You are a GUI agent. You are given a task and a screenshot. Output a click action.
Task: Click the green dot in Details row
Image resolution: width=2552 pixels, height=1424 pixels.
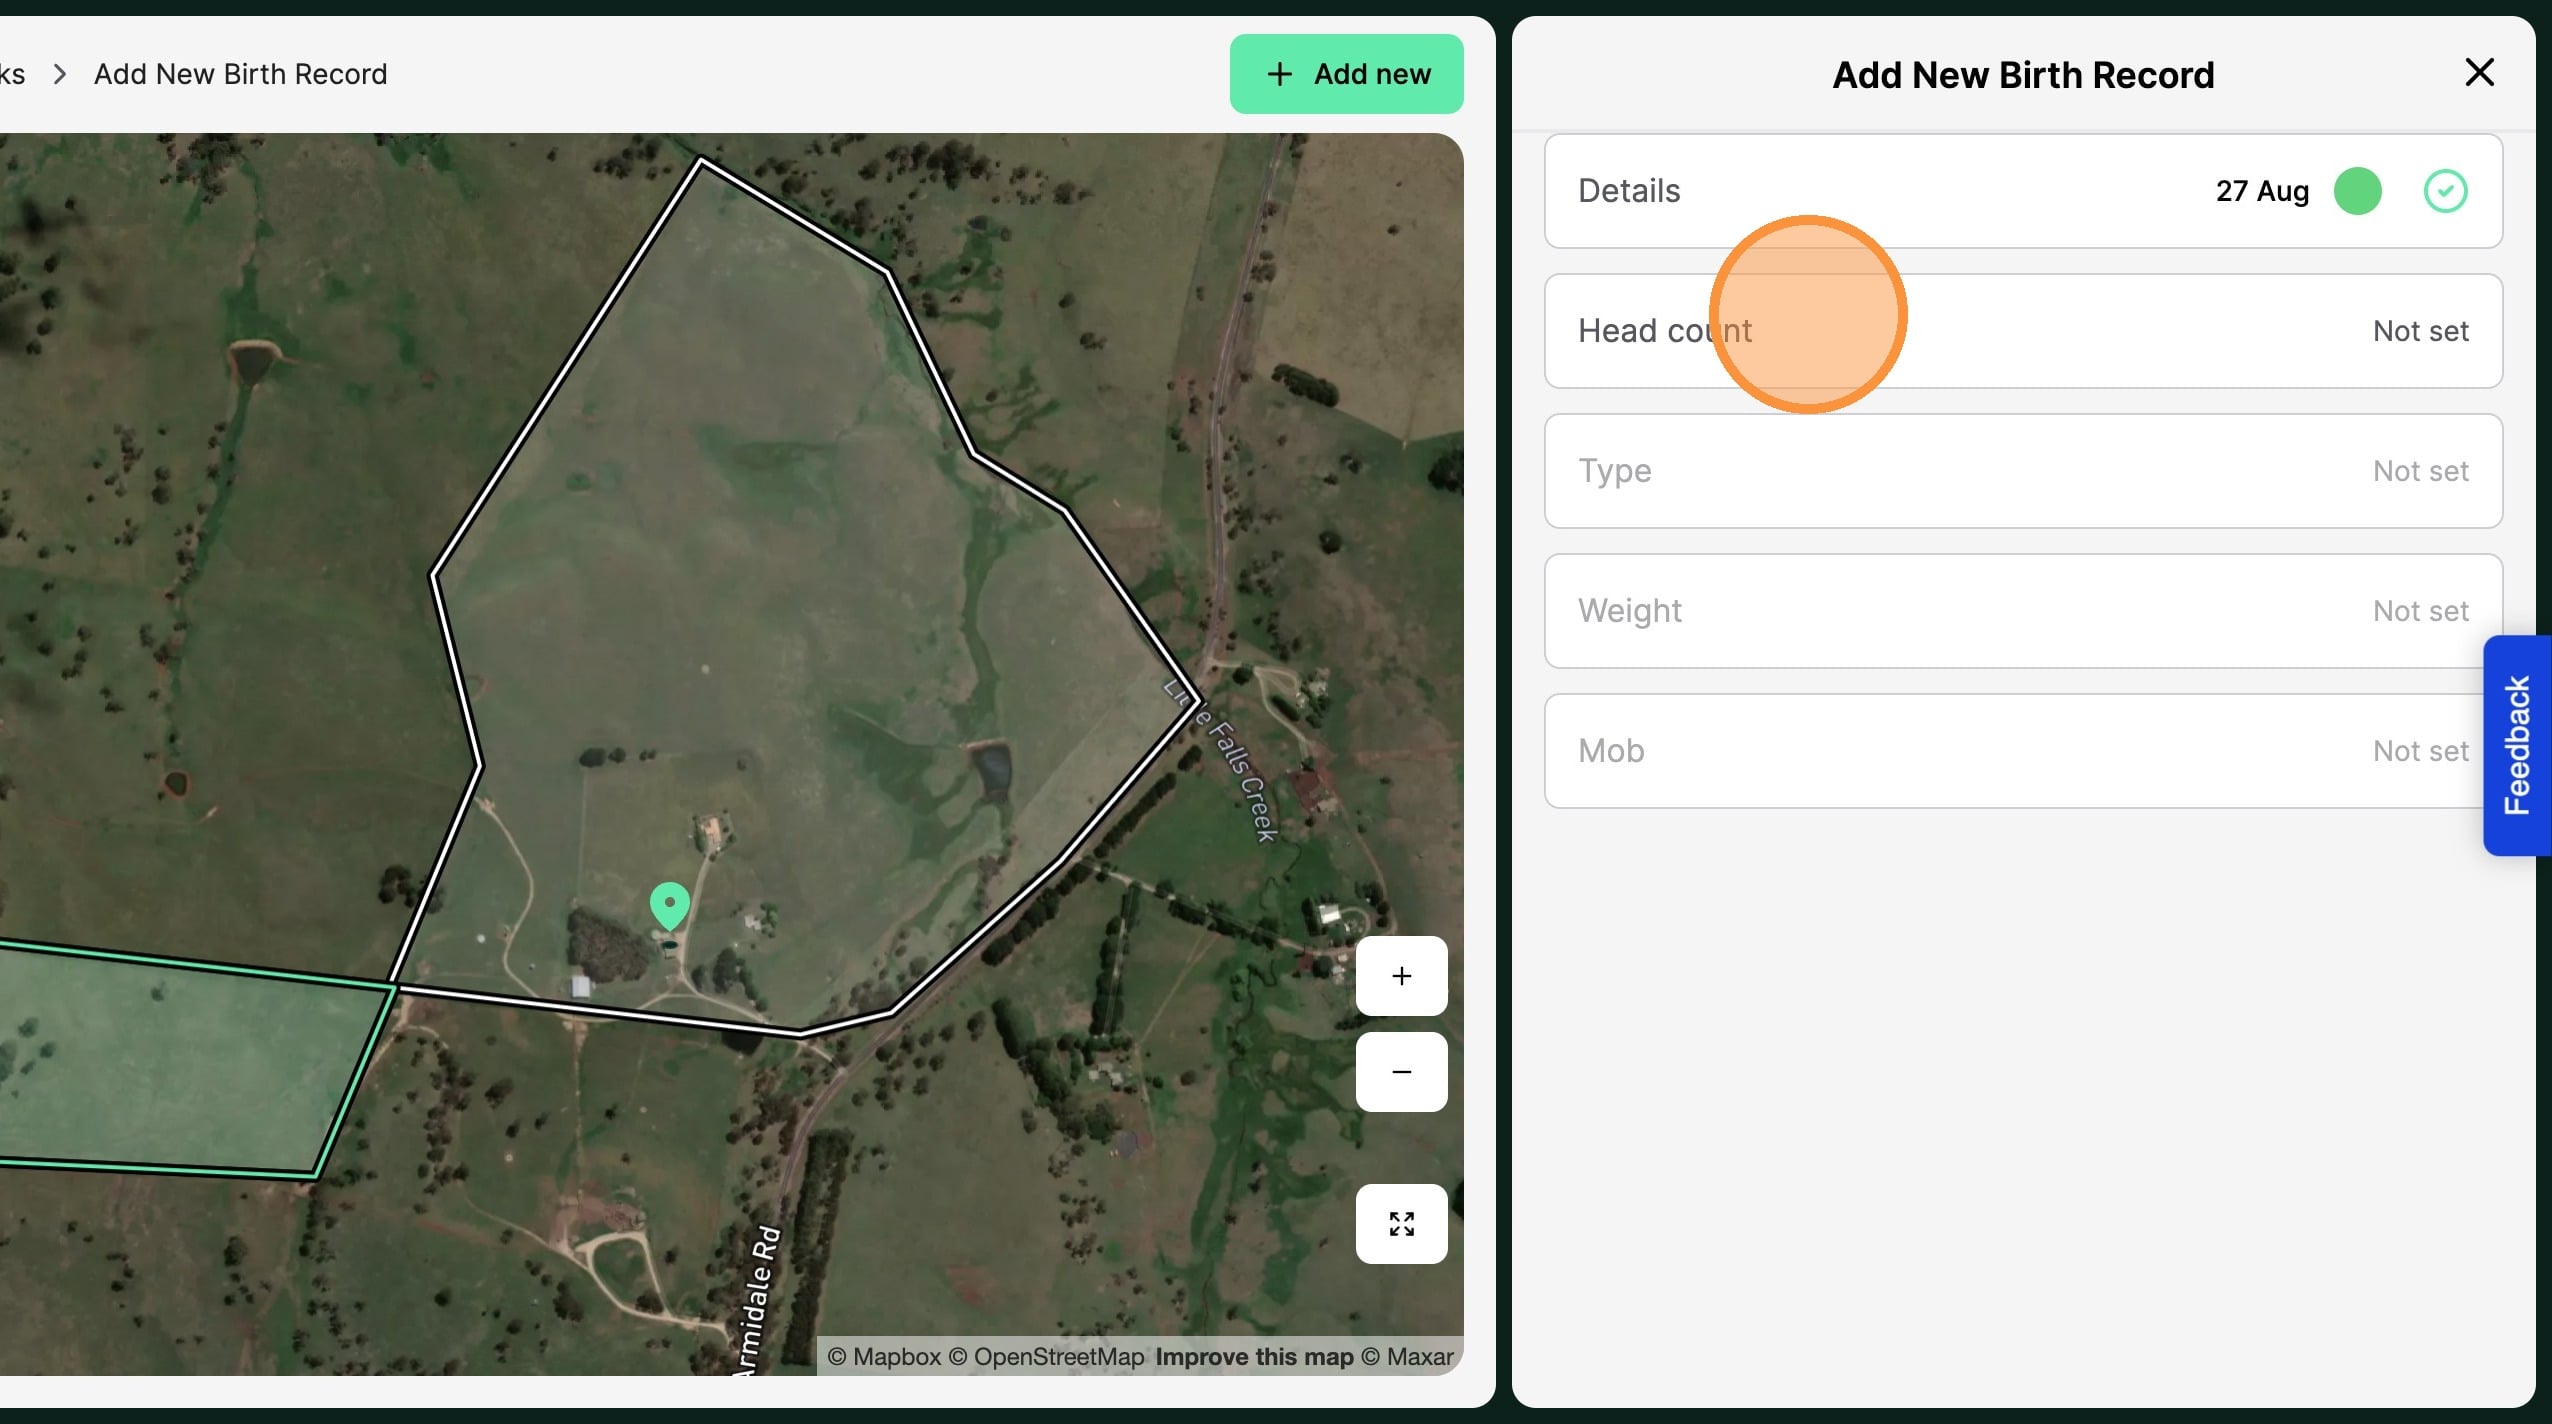(2357, 191)
